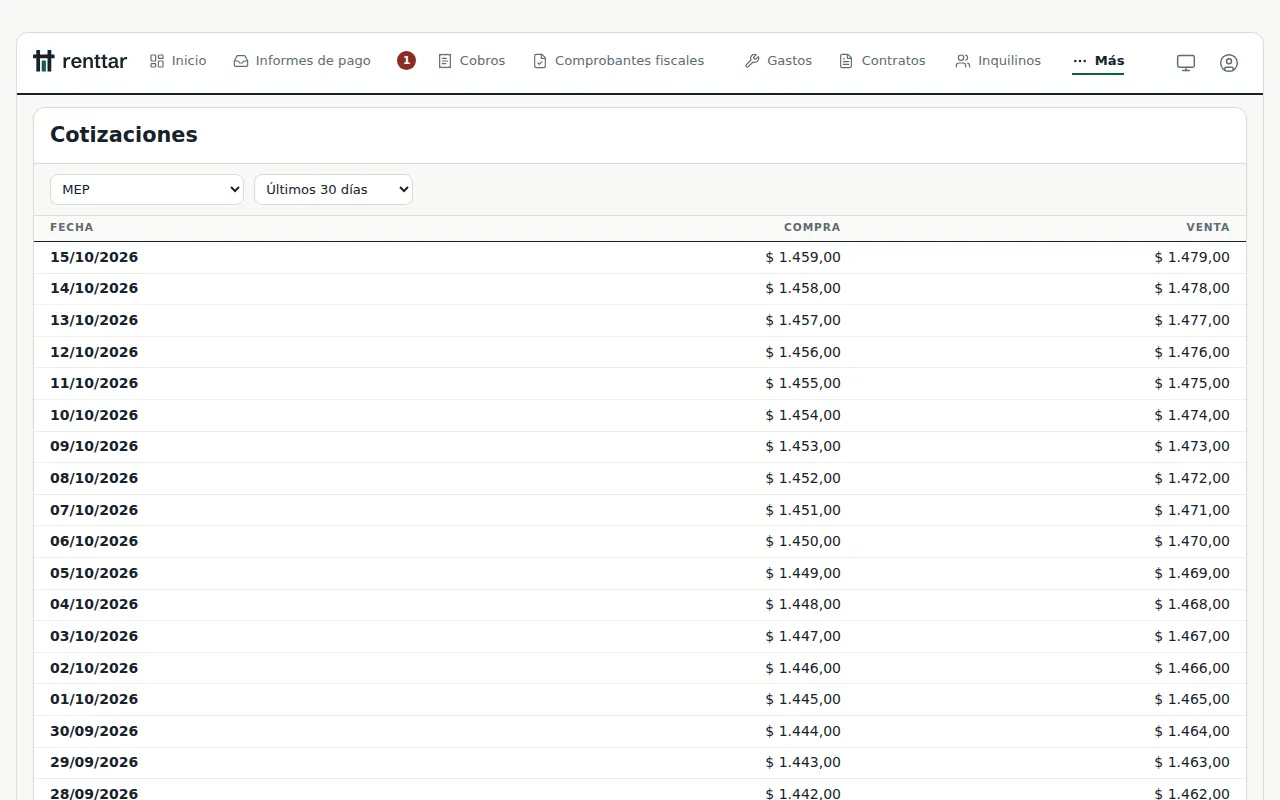Screen dimensions: 1280x800
Task: Click the COMPRA column header
Action: point(812,227)
